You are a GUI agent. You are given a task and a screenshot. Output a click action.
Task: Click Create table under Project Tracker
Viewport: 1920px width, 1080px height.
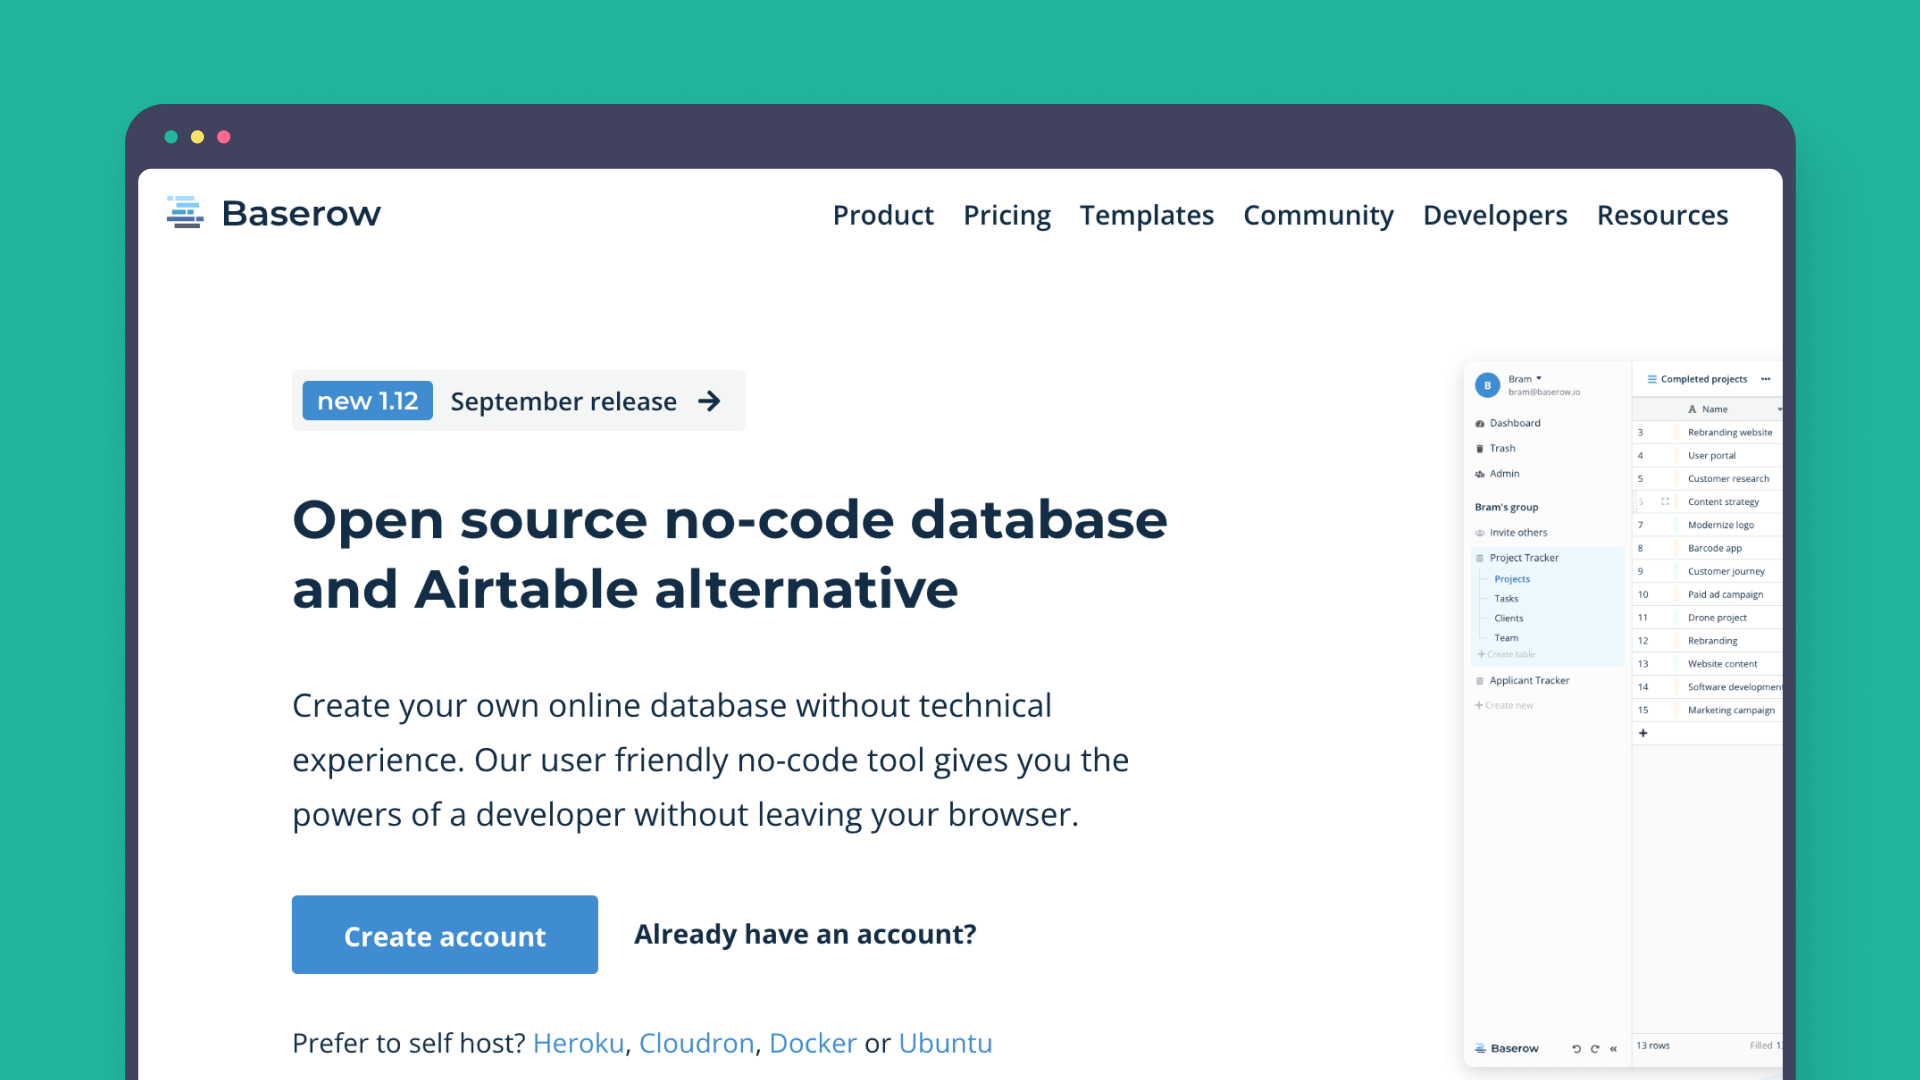(x=1508, y=654)
